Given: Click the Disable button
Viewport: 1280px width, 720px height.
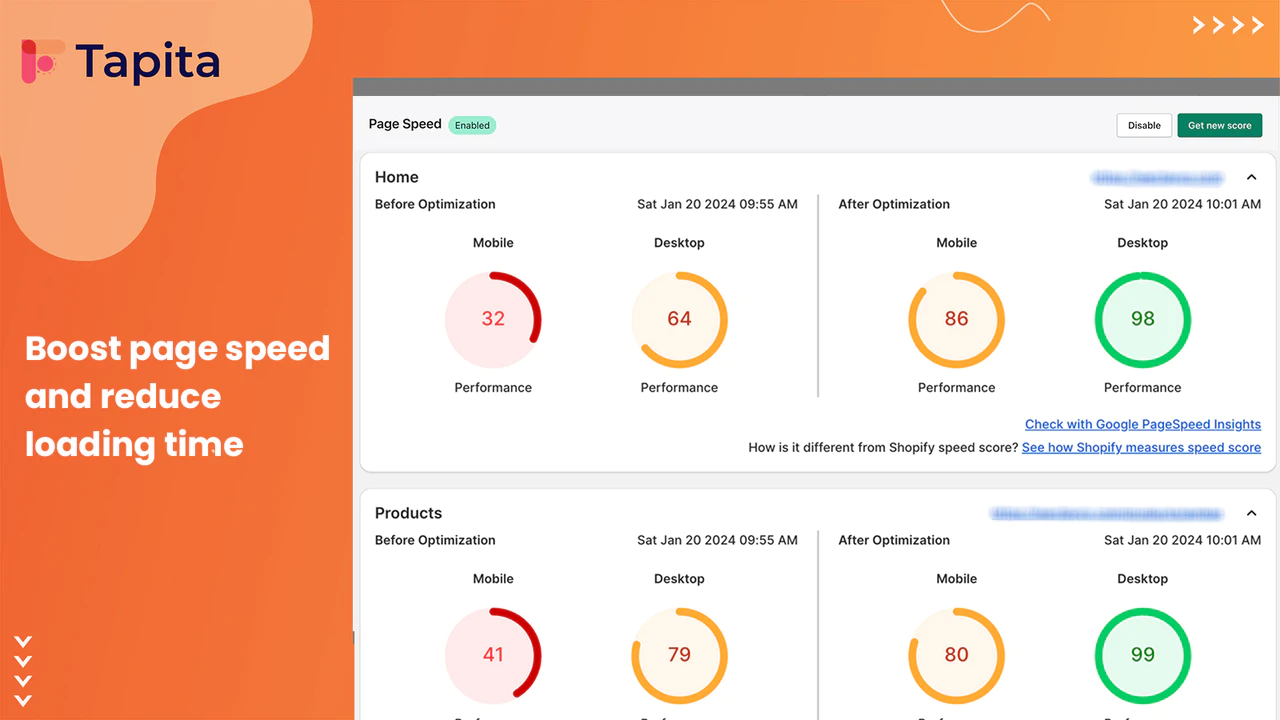Looking at the screenshot, I should click(1144, 125).
